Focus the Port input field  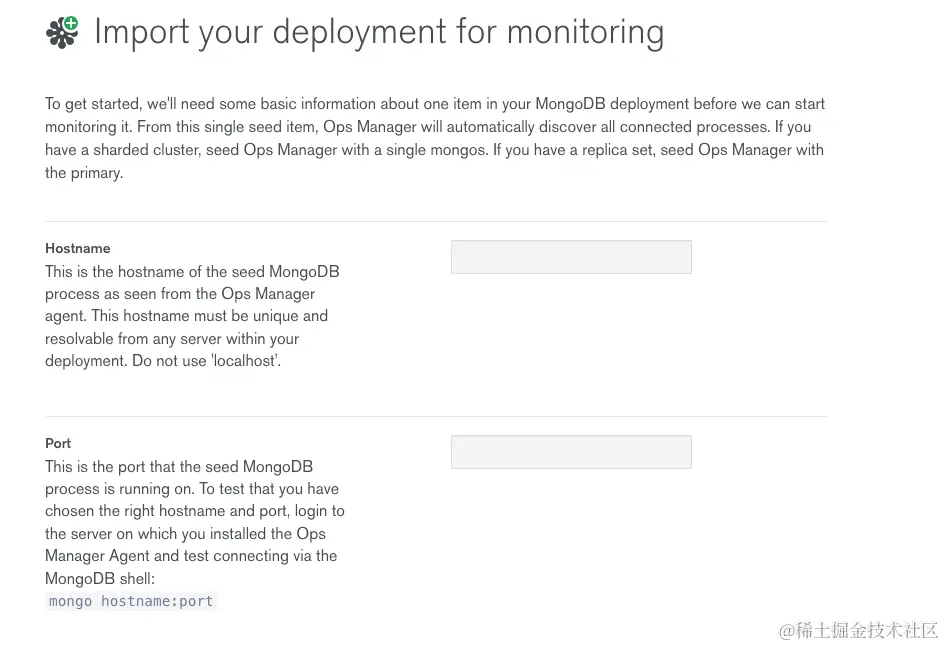[570, 452]
